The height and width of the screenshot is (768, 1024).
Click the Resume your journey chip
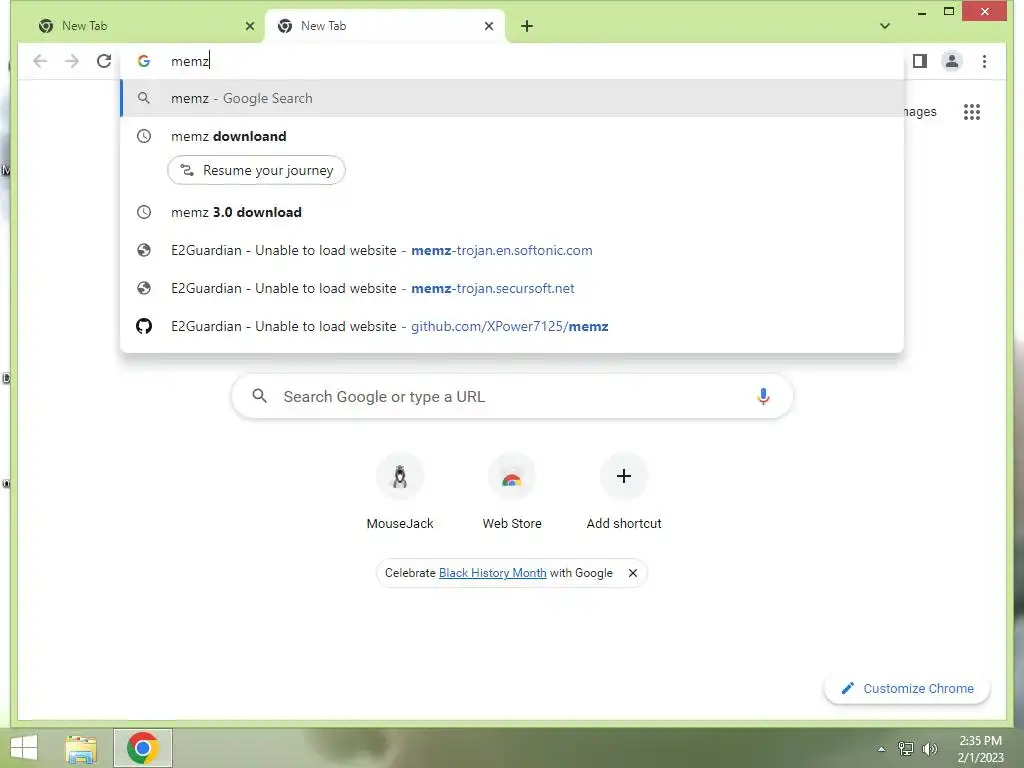[256, 170]
